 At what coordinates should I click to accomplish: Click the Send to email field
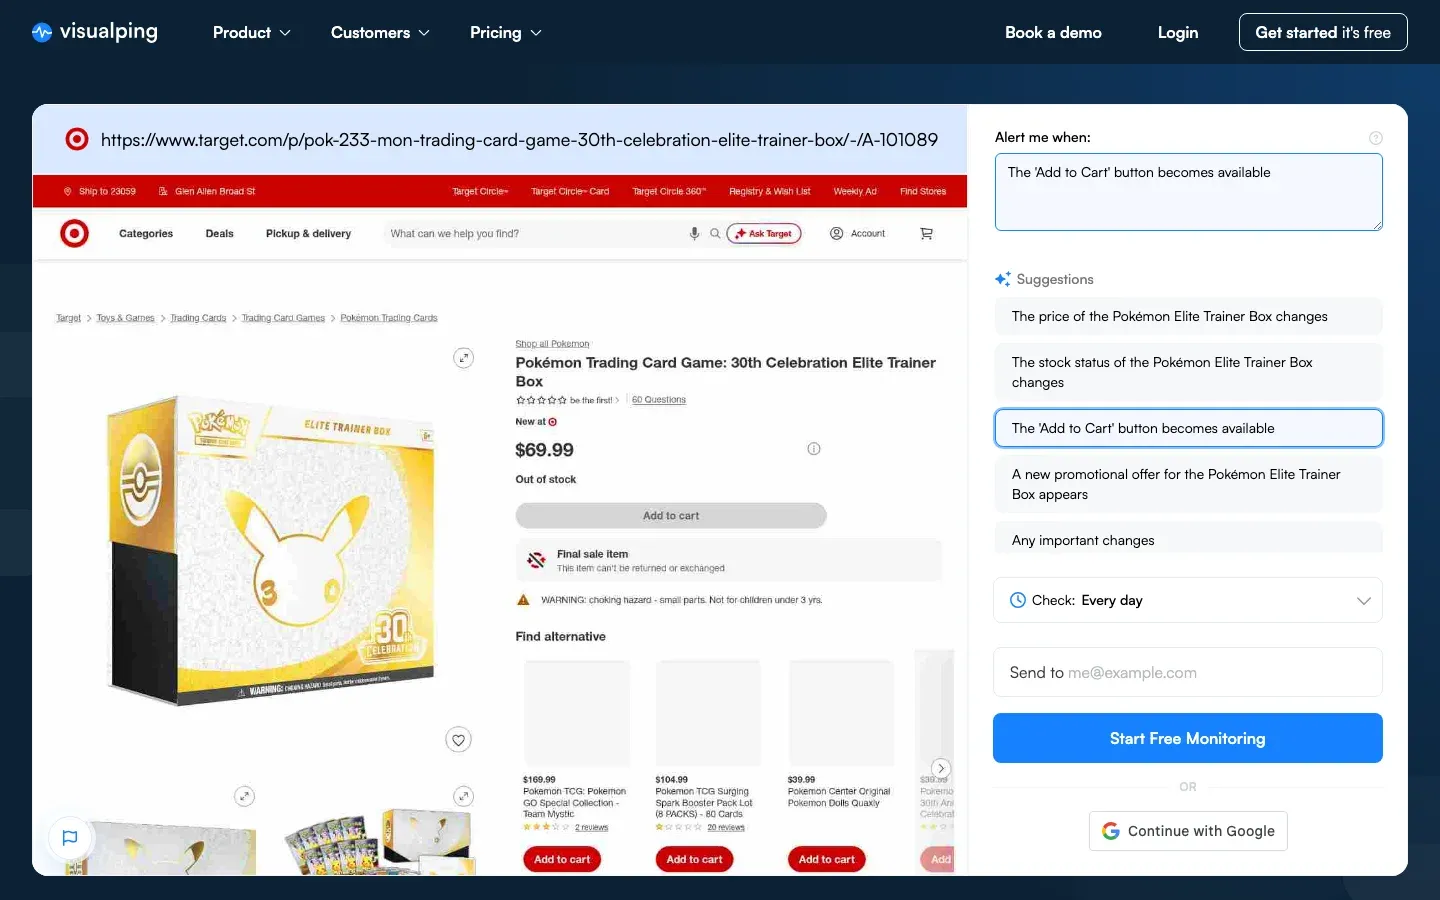(x=1188, y=672)
